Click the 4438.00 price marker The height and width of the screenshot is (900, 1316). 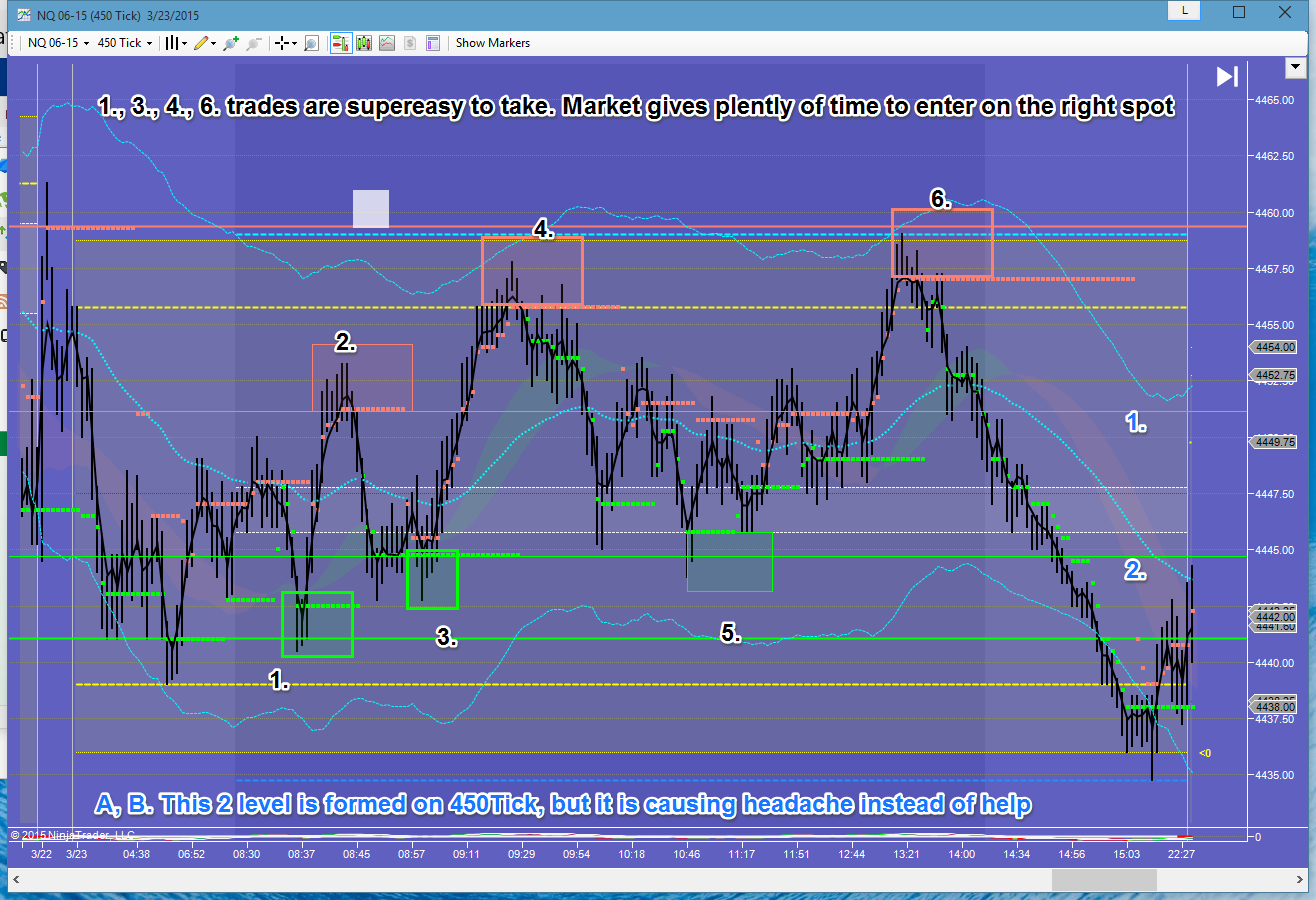tap(1272, 706)
